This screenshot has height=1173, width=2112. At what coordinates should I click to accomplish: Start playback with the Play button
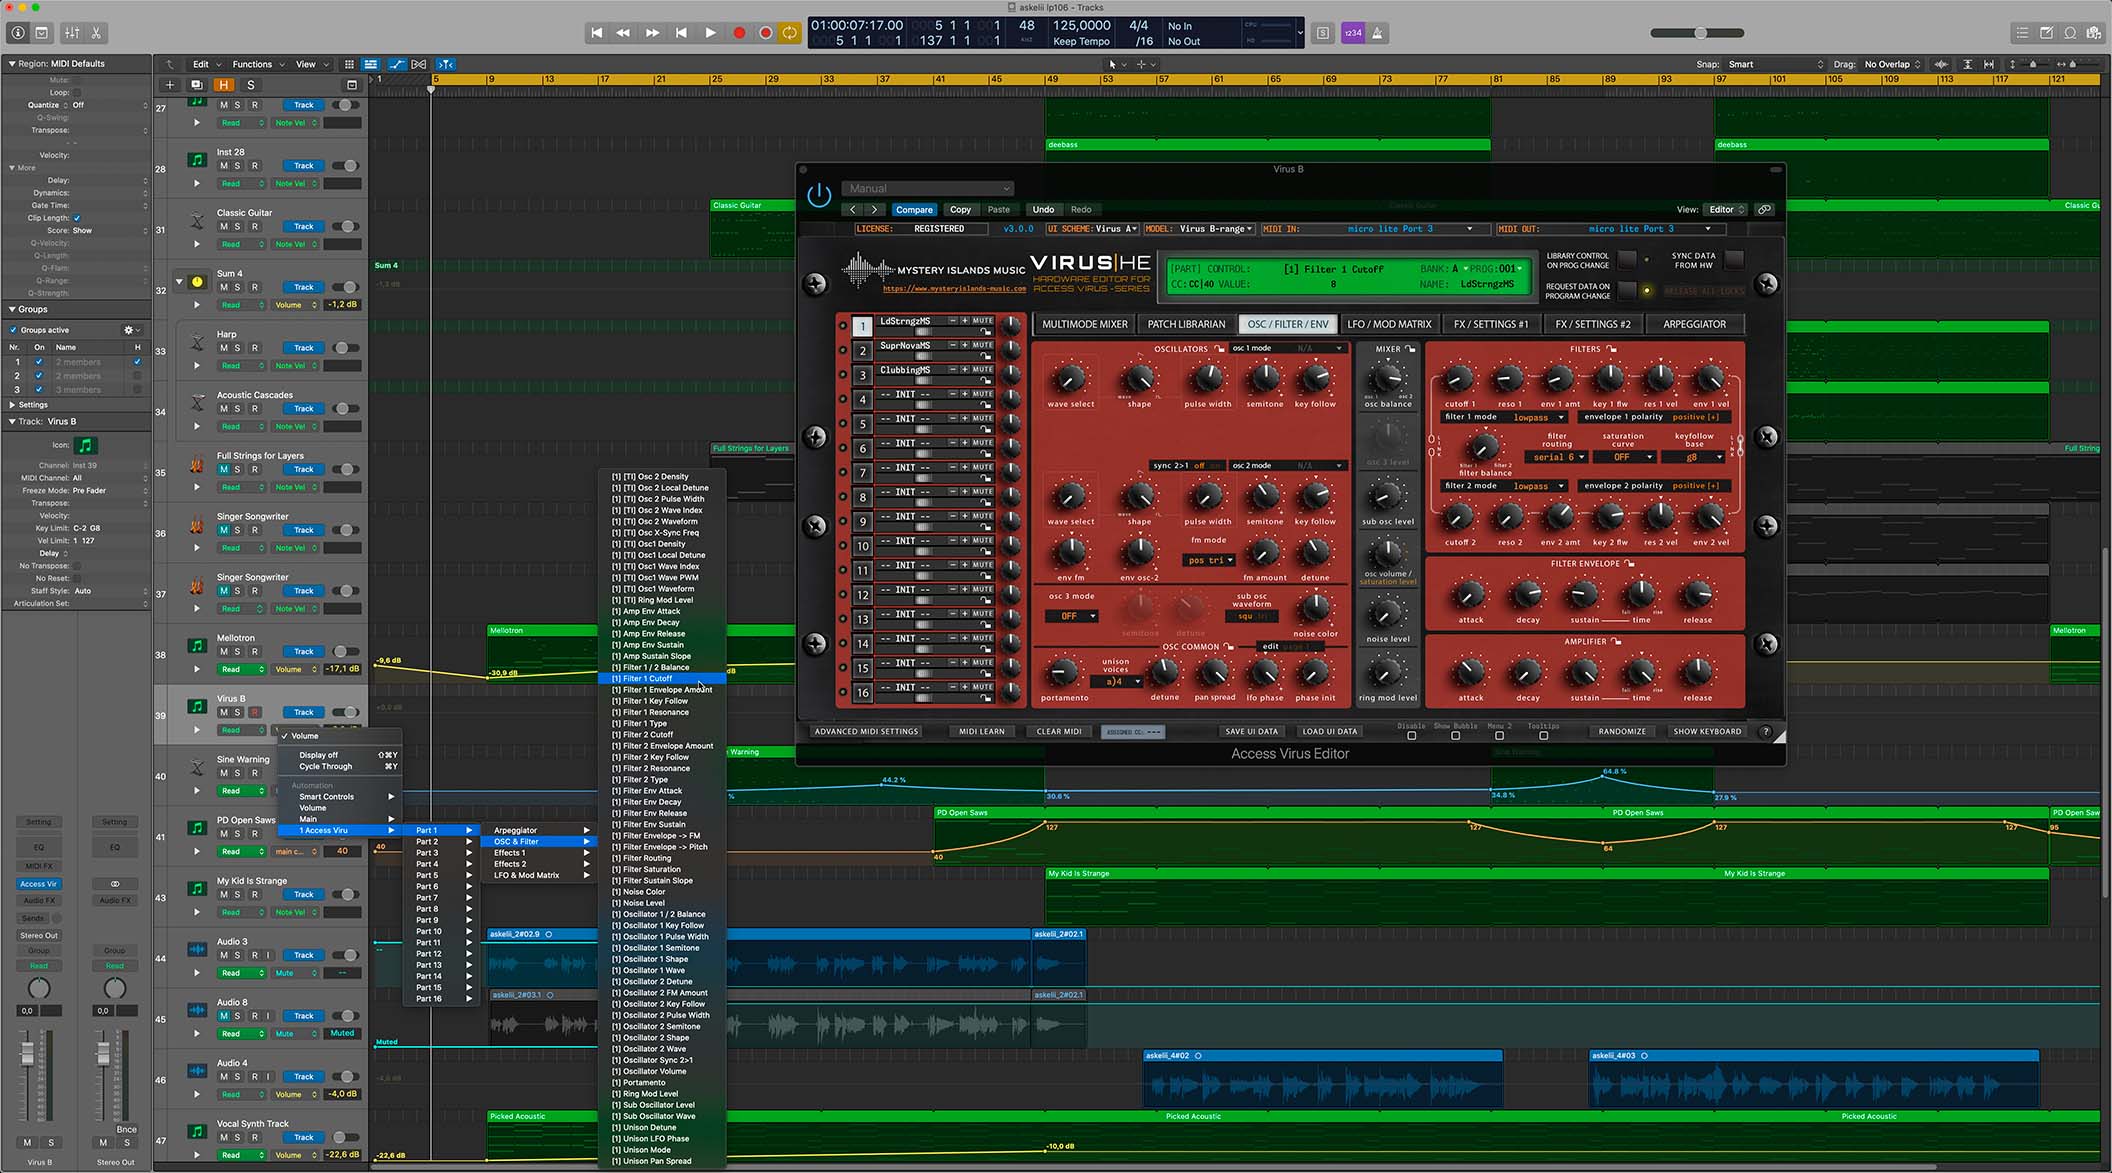[x=710, y=33]
